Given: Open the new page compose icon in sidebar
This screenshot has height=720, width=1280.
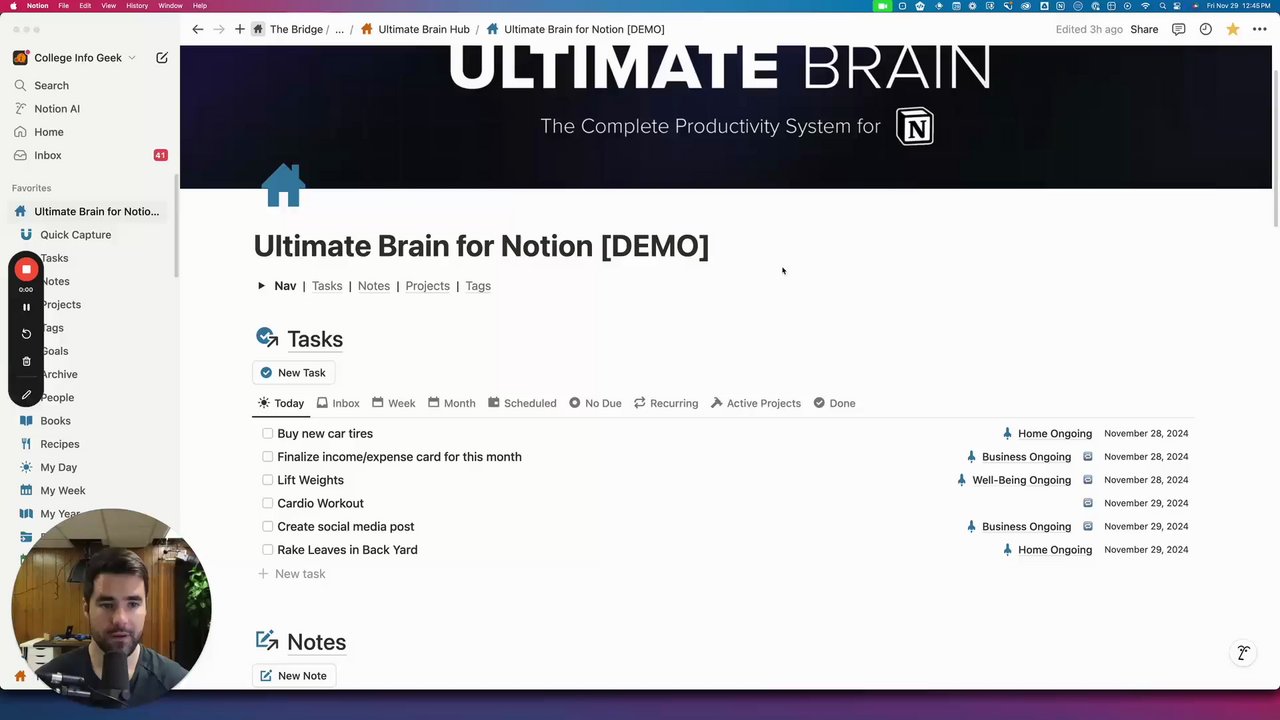Looking at the screenshot, I should click(162, 58).
